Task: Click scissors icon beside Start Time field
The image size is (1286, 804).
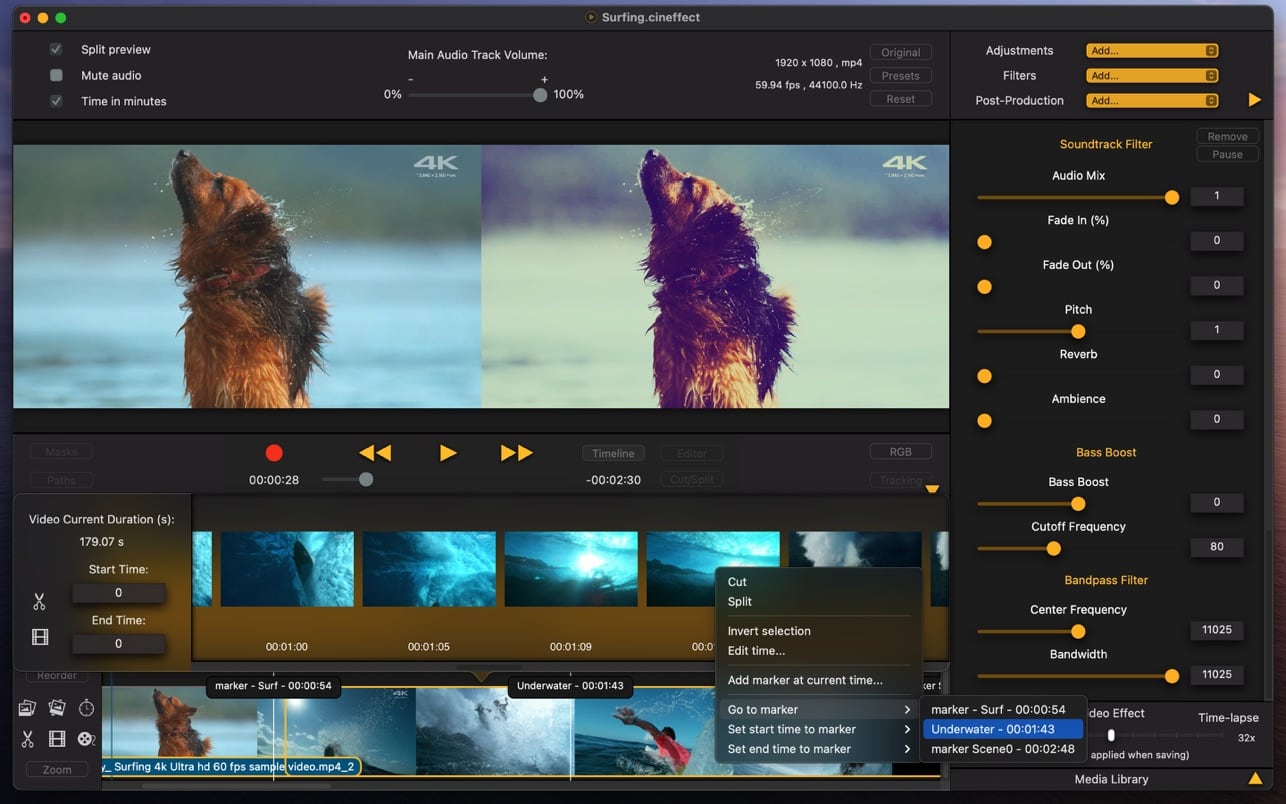Action: (x=39, y=601)
